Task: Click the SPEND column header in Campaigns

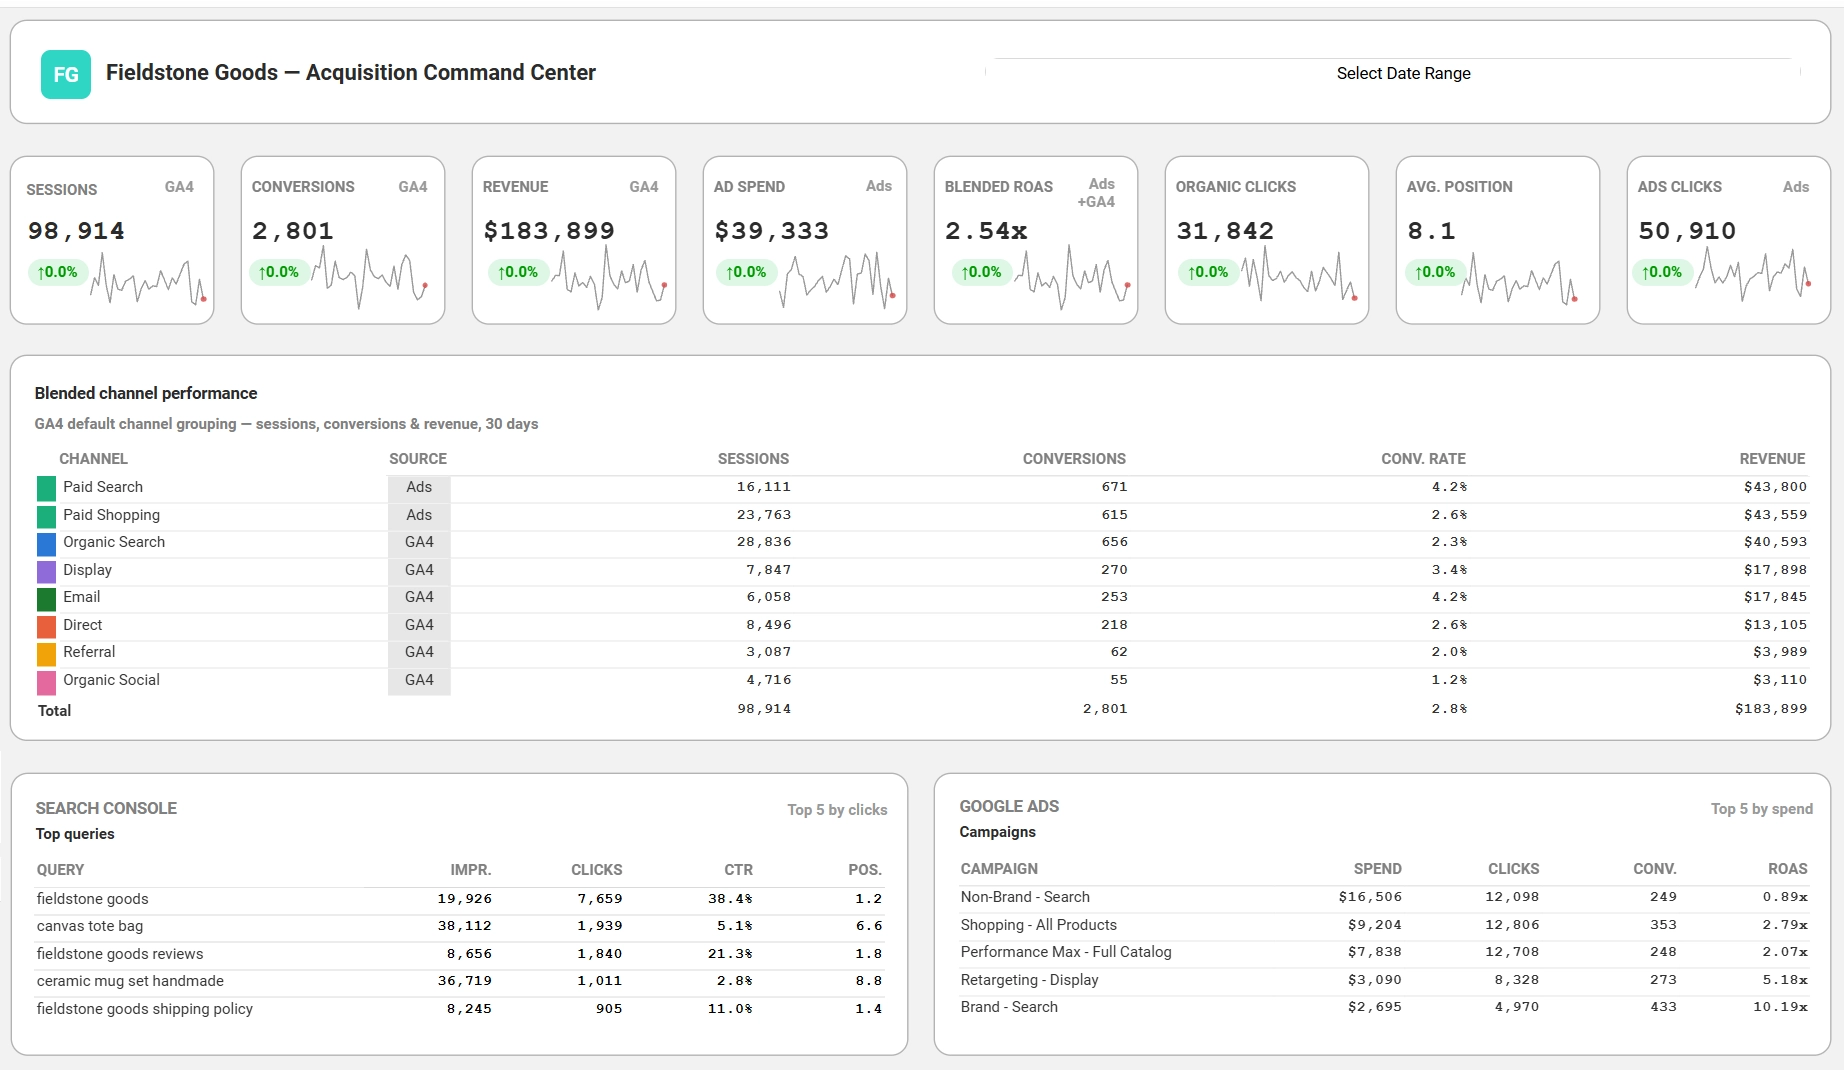Action: click(1377, 869)
